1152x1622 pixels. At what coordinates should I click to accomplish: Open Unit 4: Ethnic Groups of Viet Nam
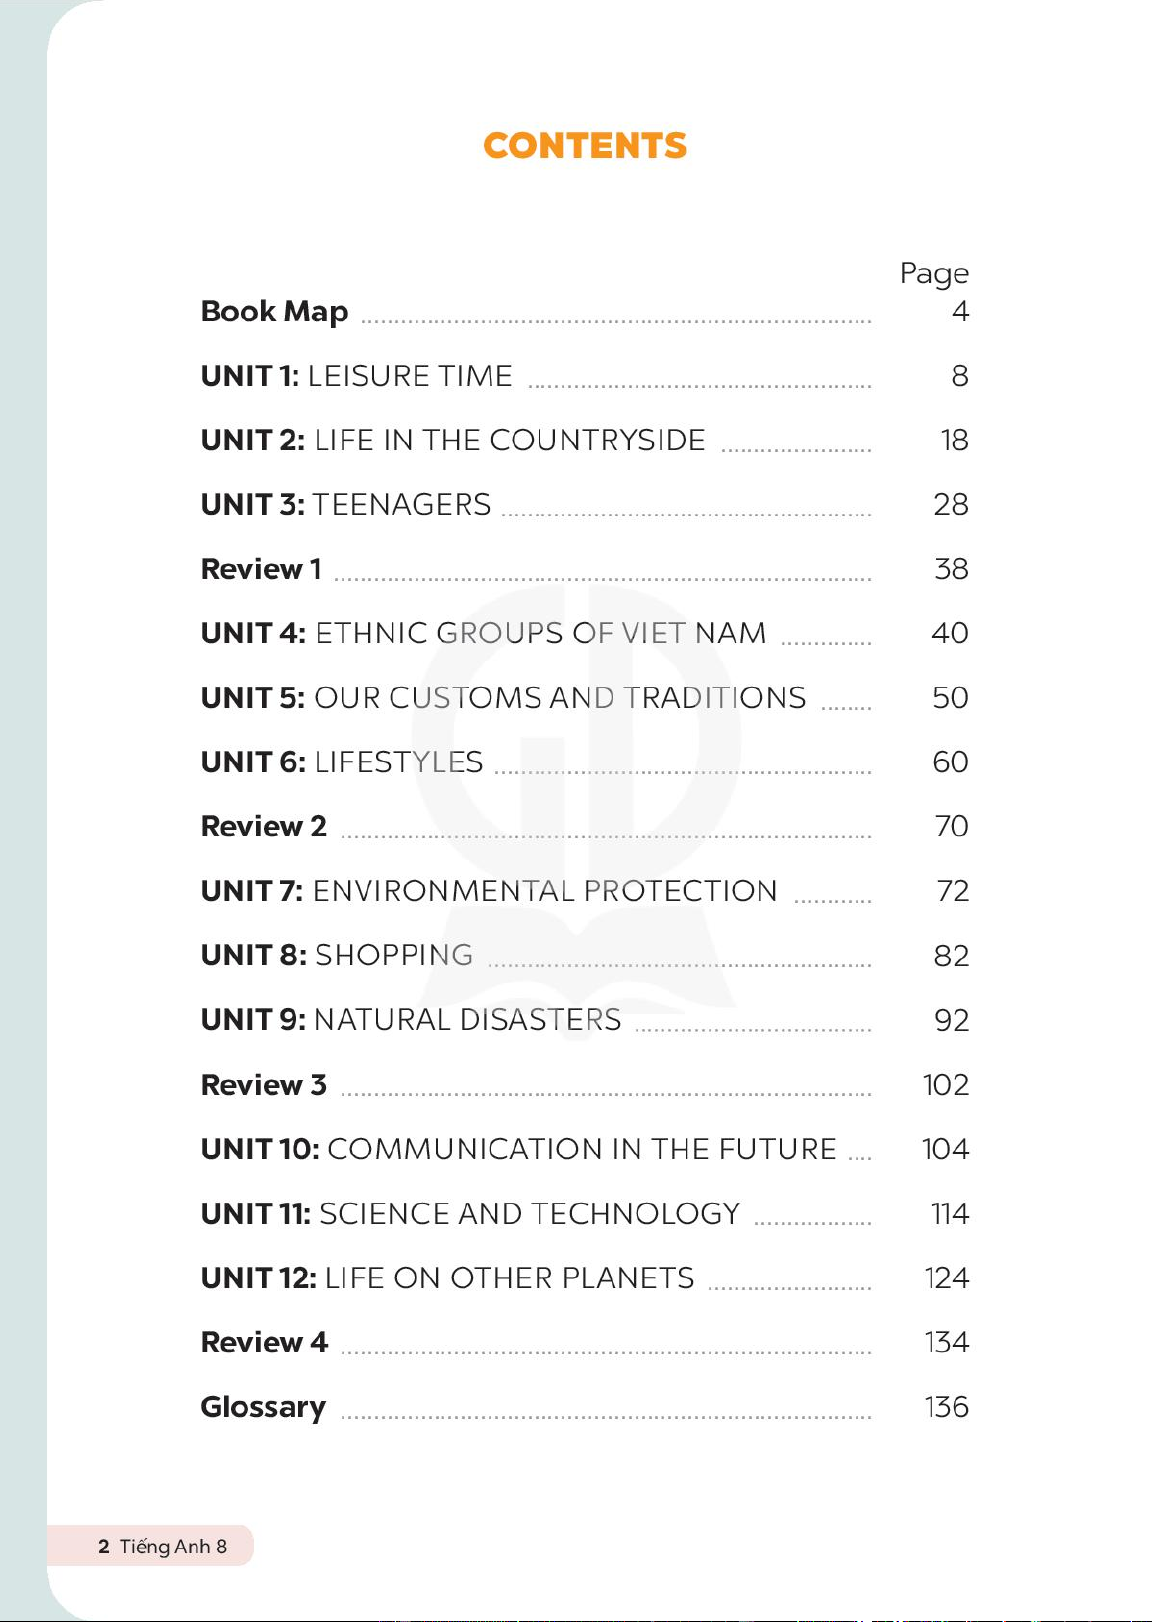tap(483, 633)
